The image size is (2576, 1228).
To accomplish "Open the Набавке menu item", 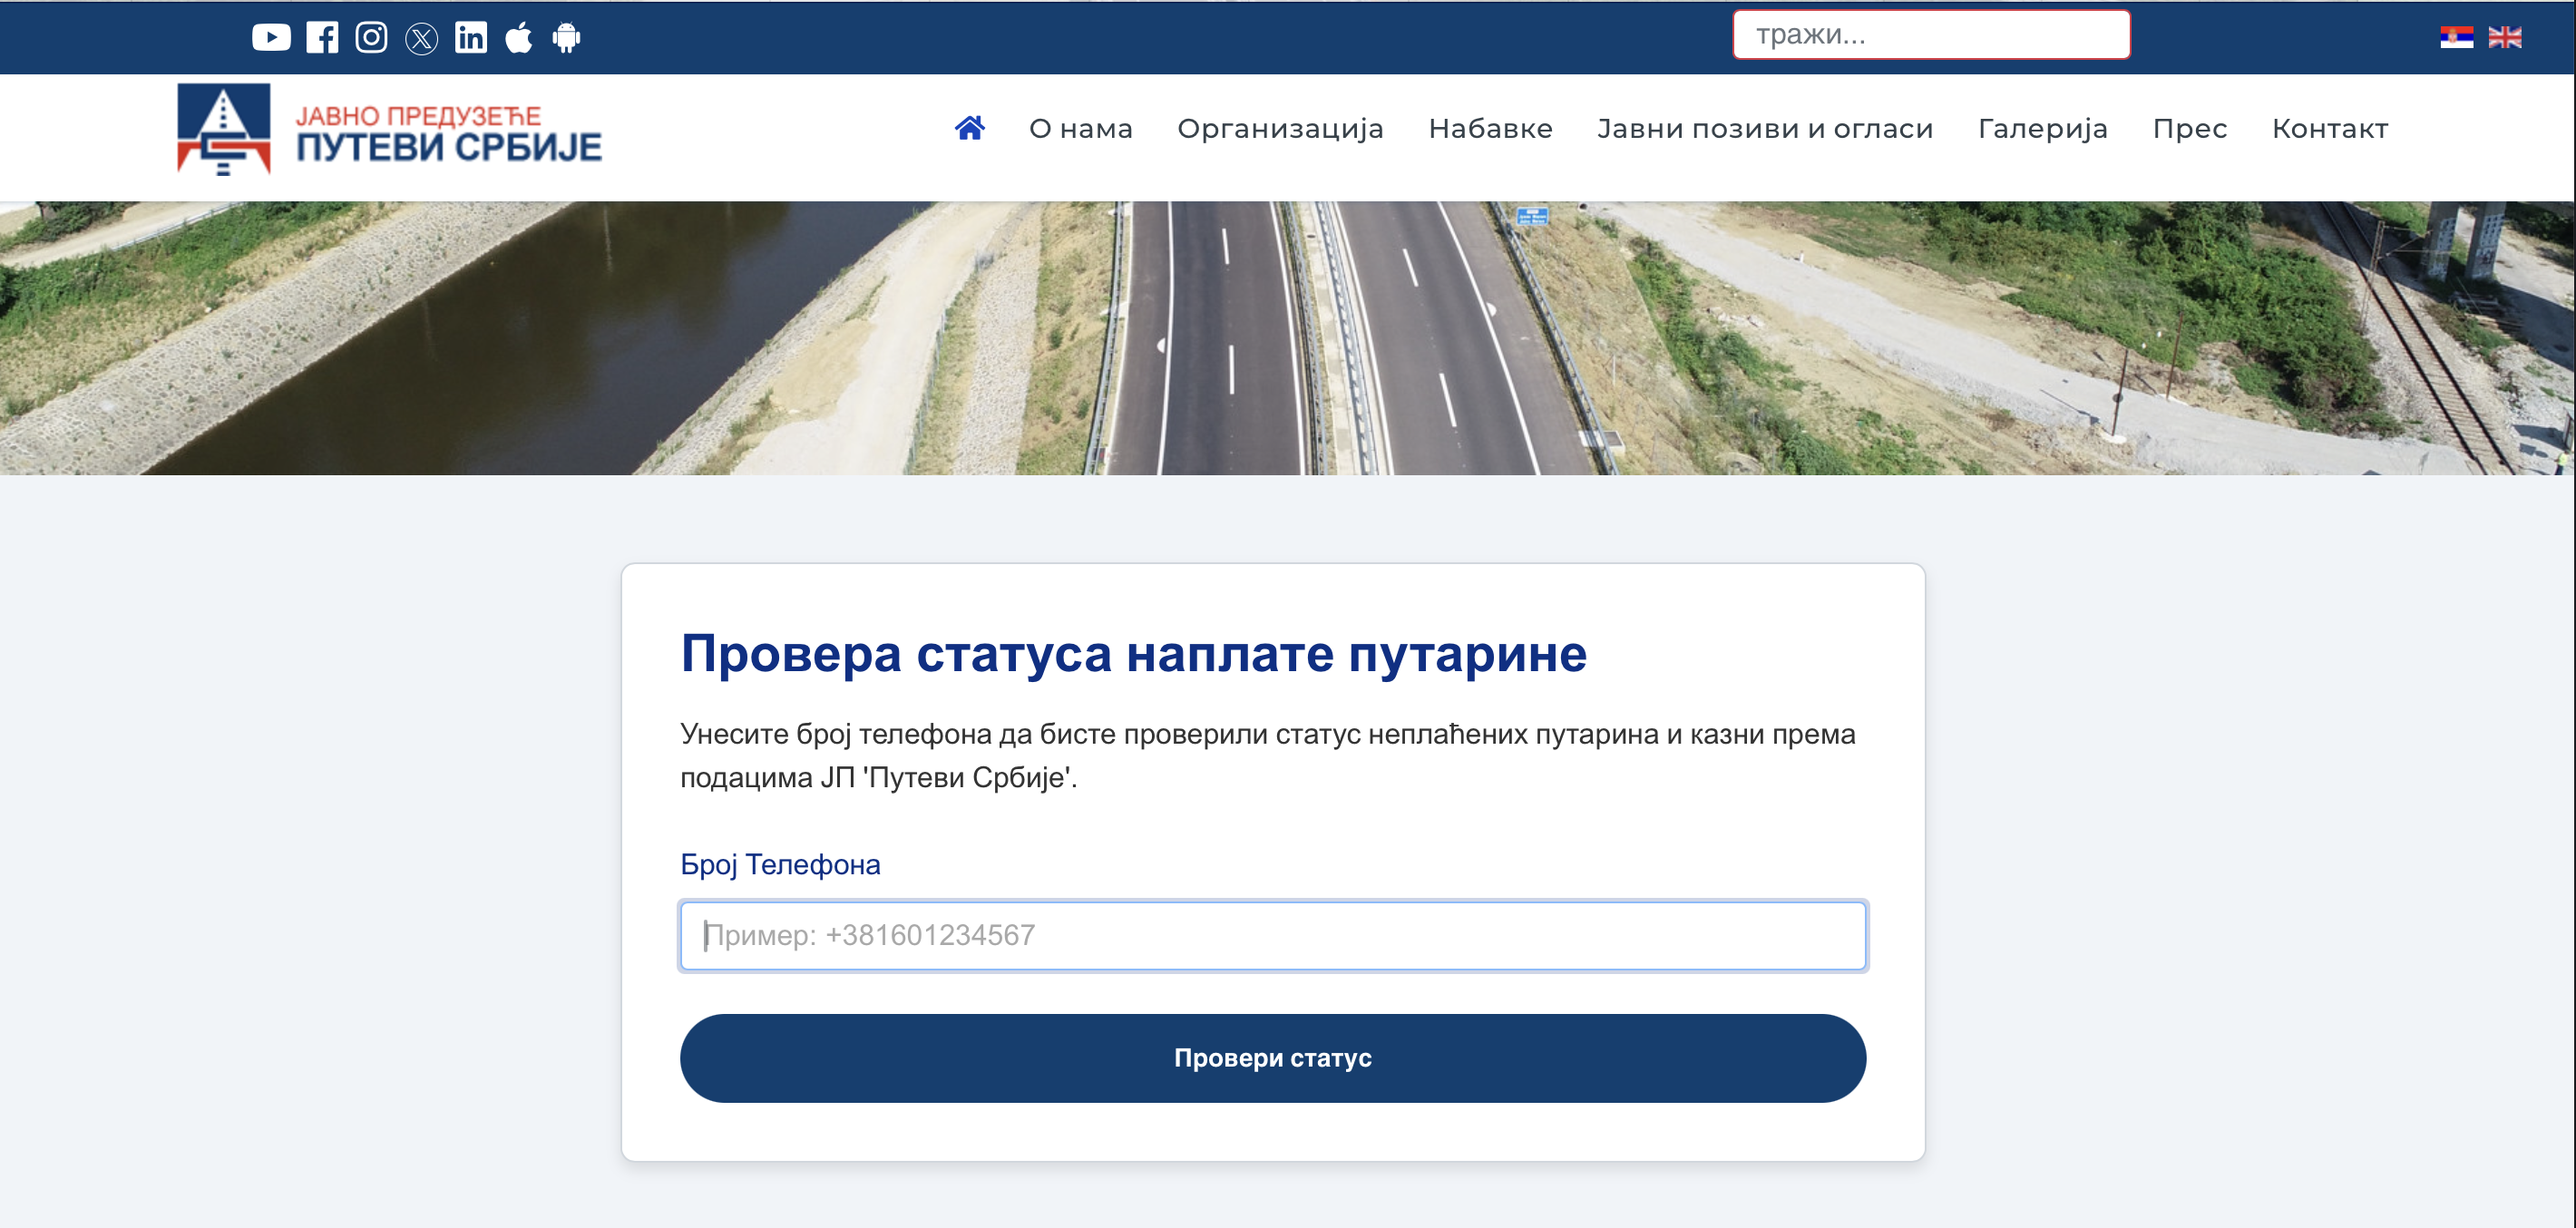I will click(1490, 129).
